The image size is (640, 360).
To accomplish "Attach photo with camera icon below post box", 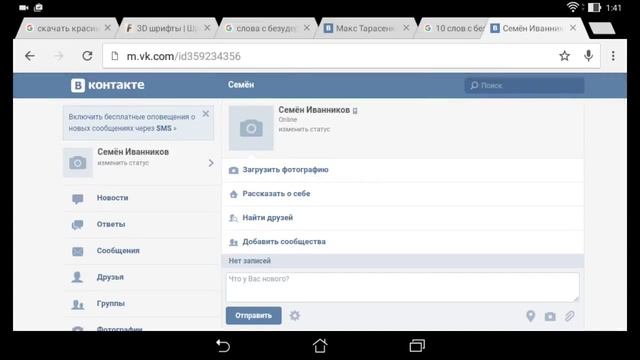I will pos(550,316).
